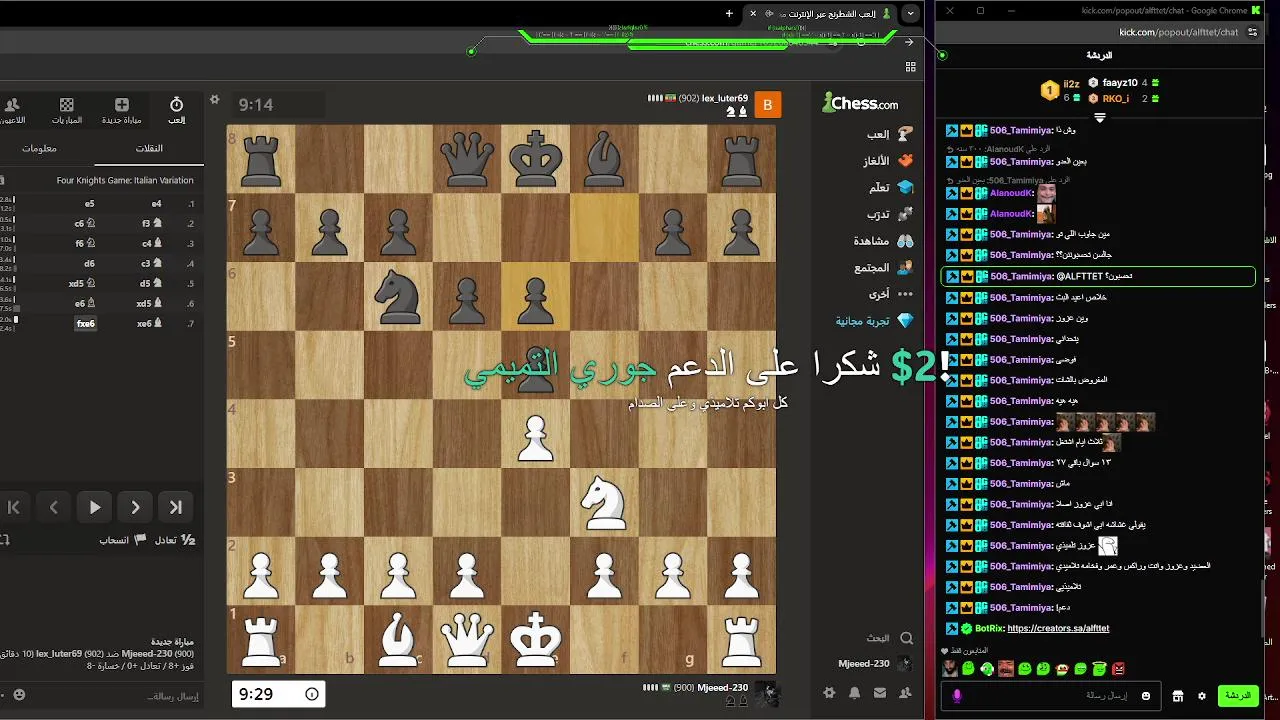
Task: Click the faayz10 leaderboard entry
Action: (1123, 83)
